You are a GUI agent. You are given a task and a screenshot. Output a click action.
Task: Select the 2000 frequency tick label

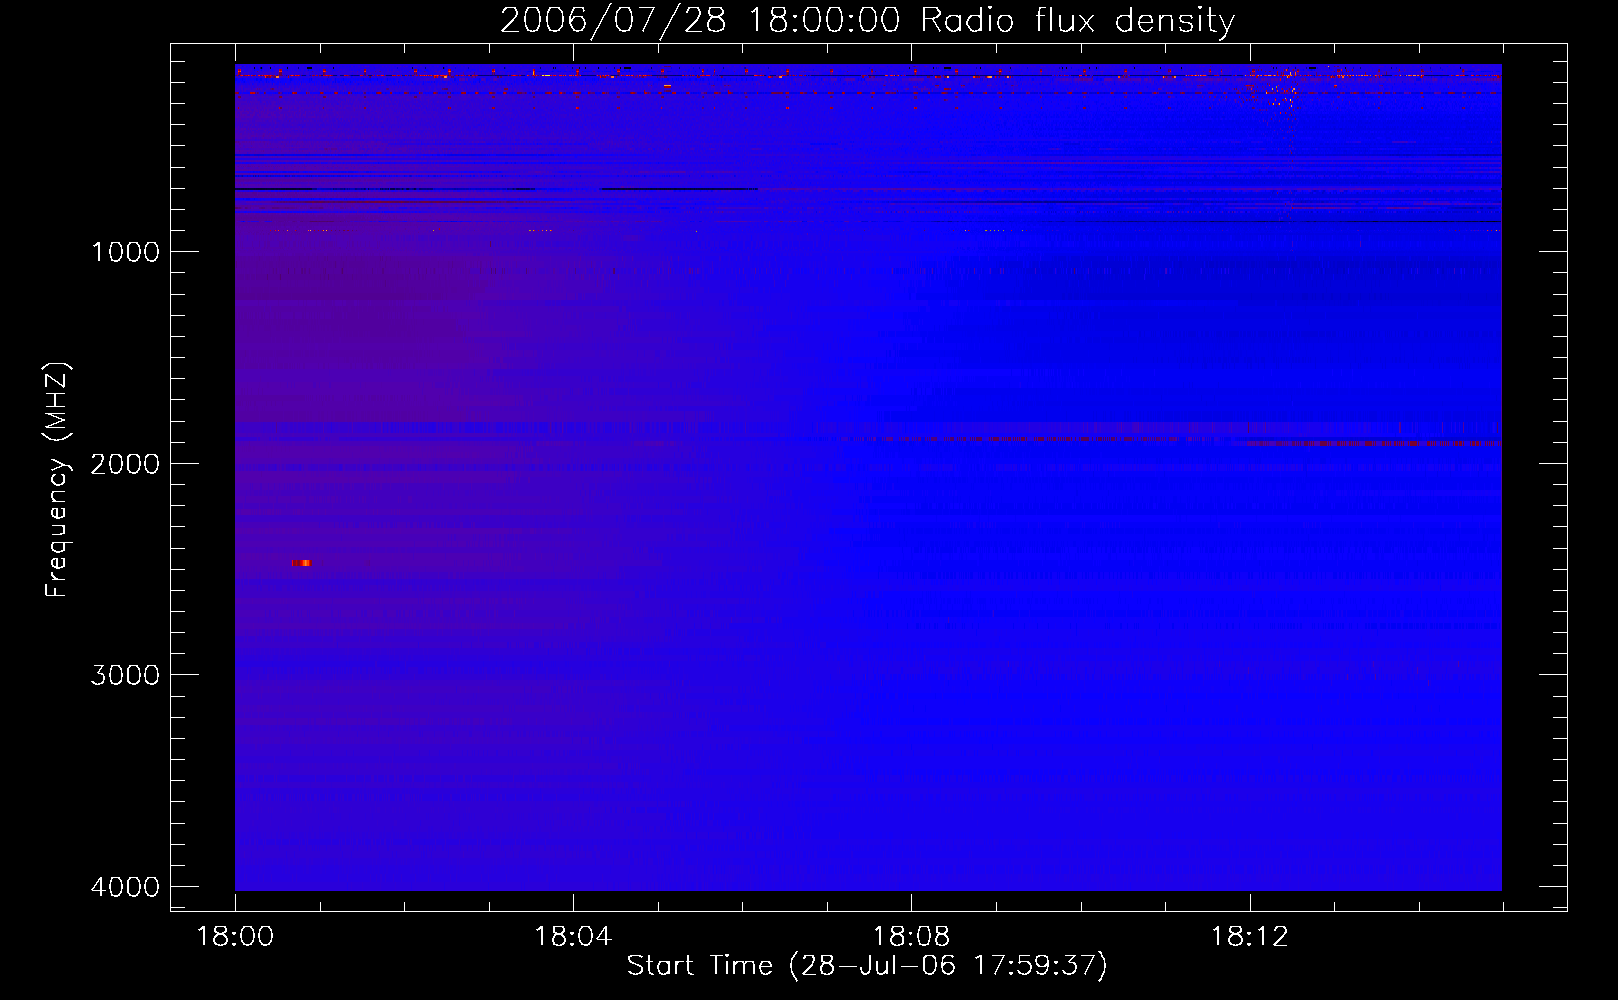[125, 464]
